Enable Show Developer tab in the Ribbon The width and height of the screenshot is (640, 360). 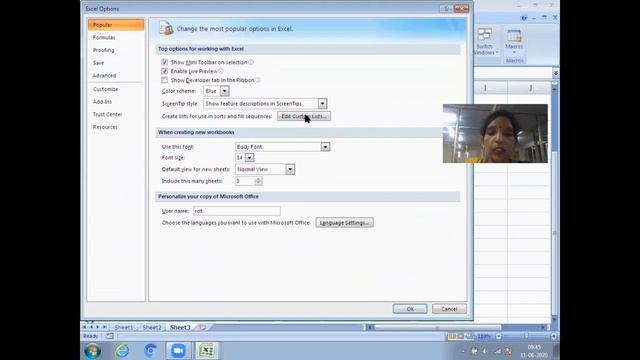[164, 80]
